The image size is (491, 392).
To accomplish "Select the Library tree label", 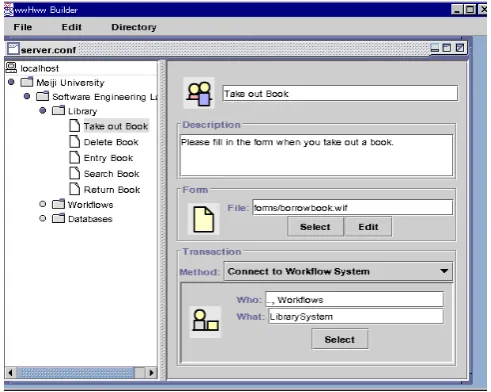I will pos(83,111).
